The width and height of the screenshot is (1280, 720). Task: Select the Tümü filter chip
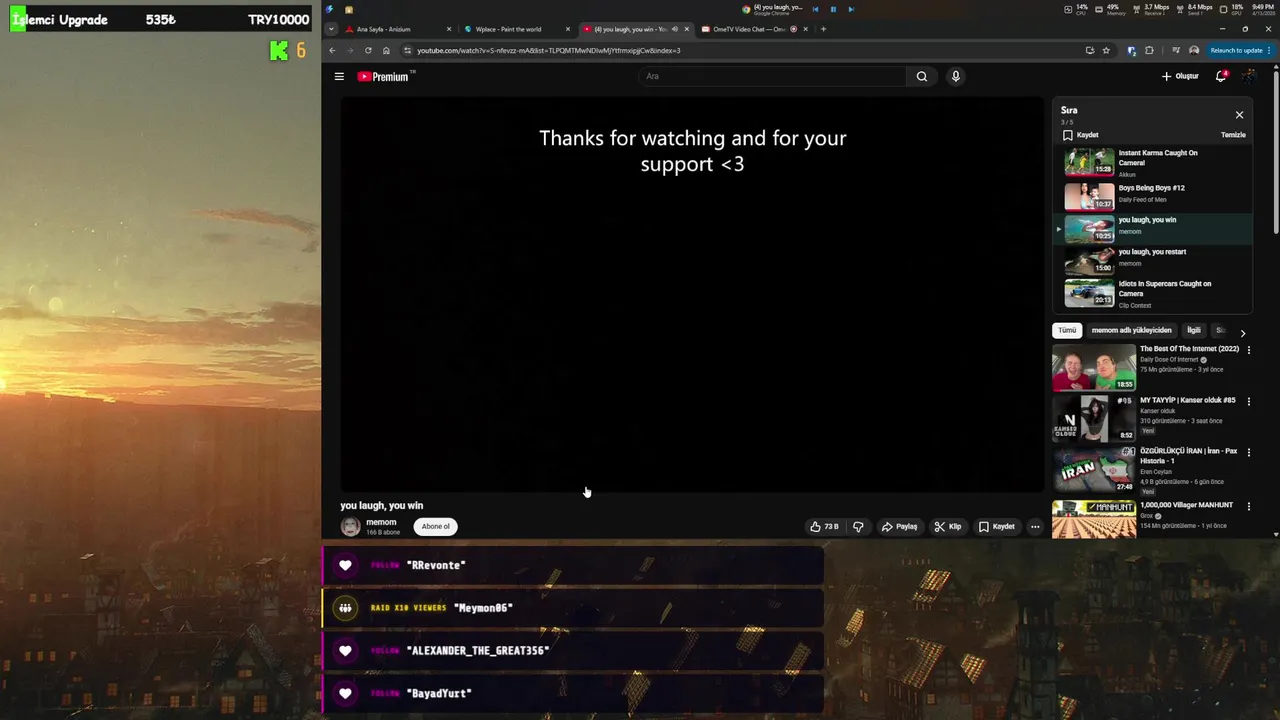[1068, 330]
